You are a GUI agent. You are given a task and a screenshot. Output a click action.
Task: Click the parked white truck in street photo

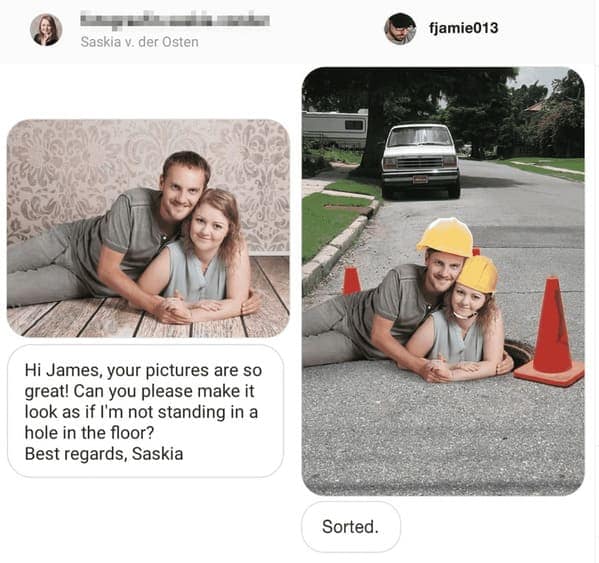pos(421,160)
